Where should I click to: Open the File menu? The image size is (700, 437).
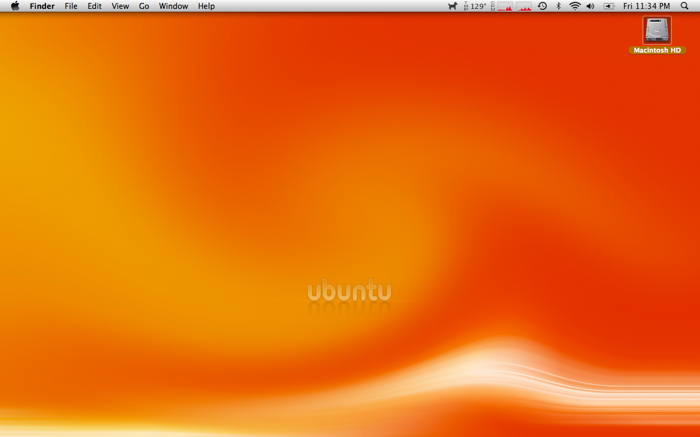tap(71, 6)
